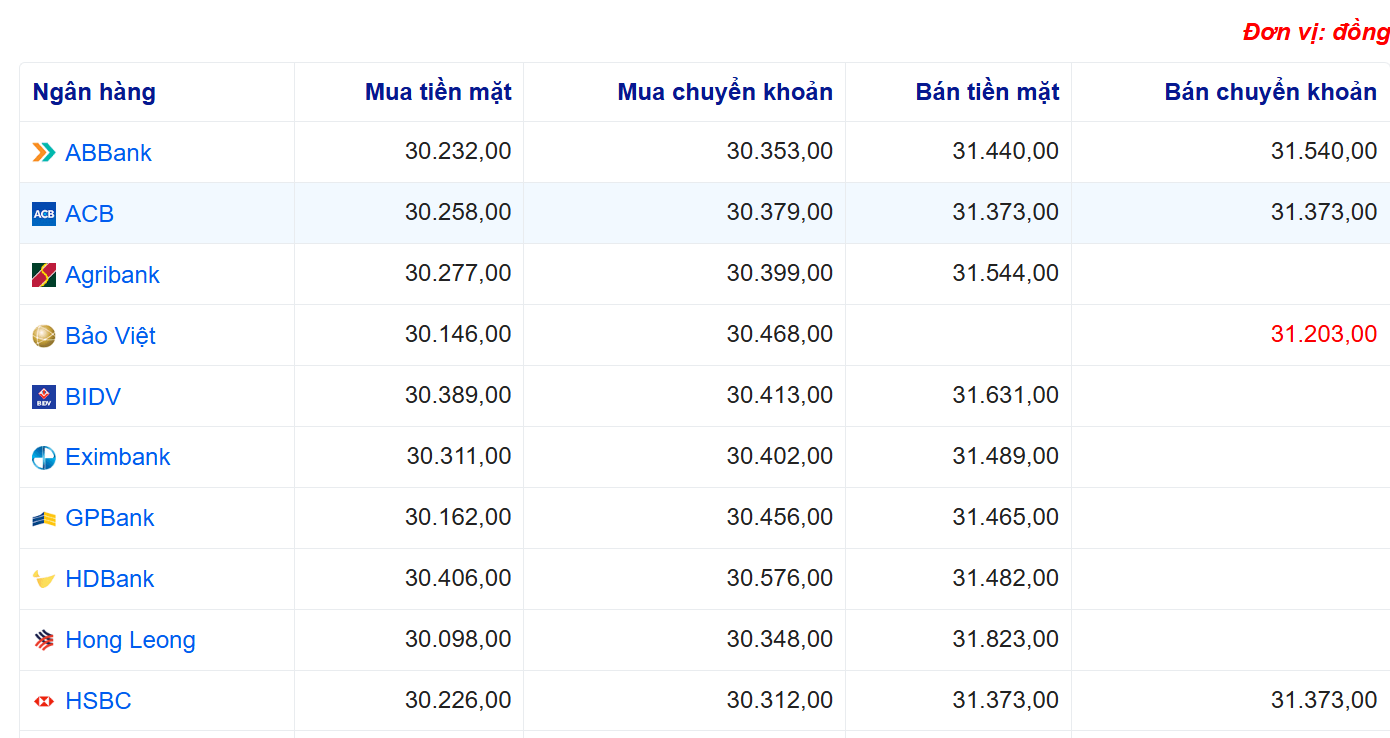Open the Eximbank bank link

tap(118, 457)
